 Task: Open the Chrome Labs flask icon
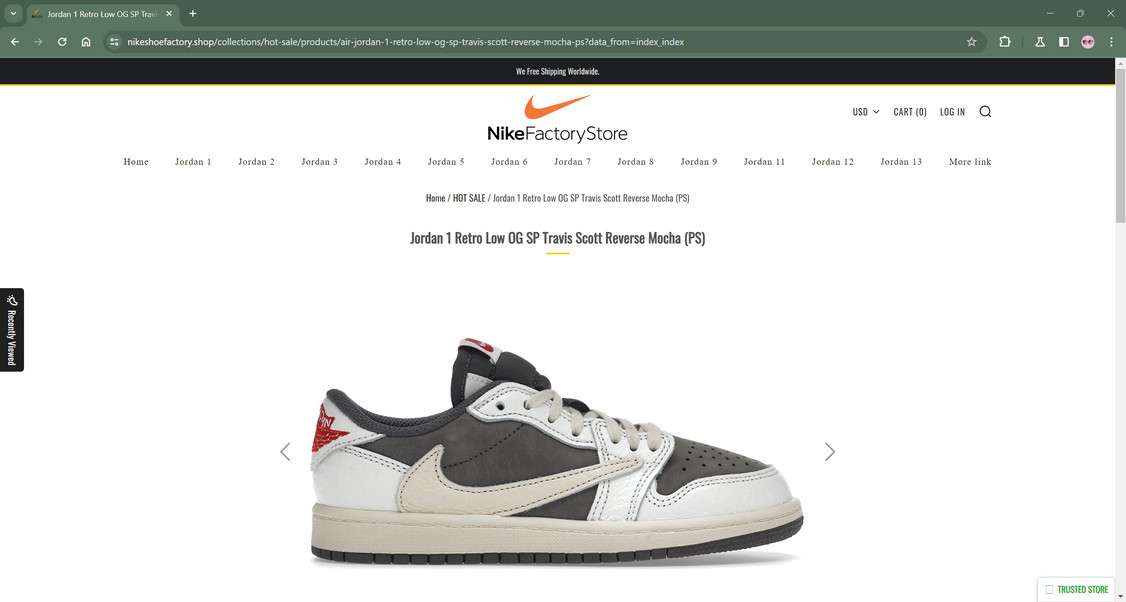pyautogui.click(x=1040, y=42)
